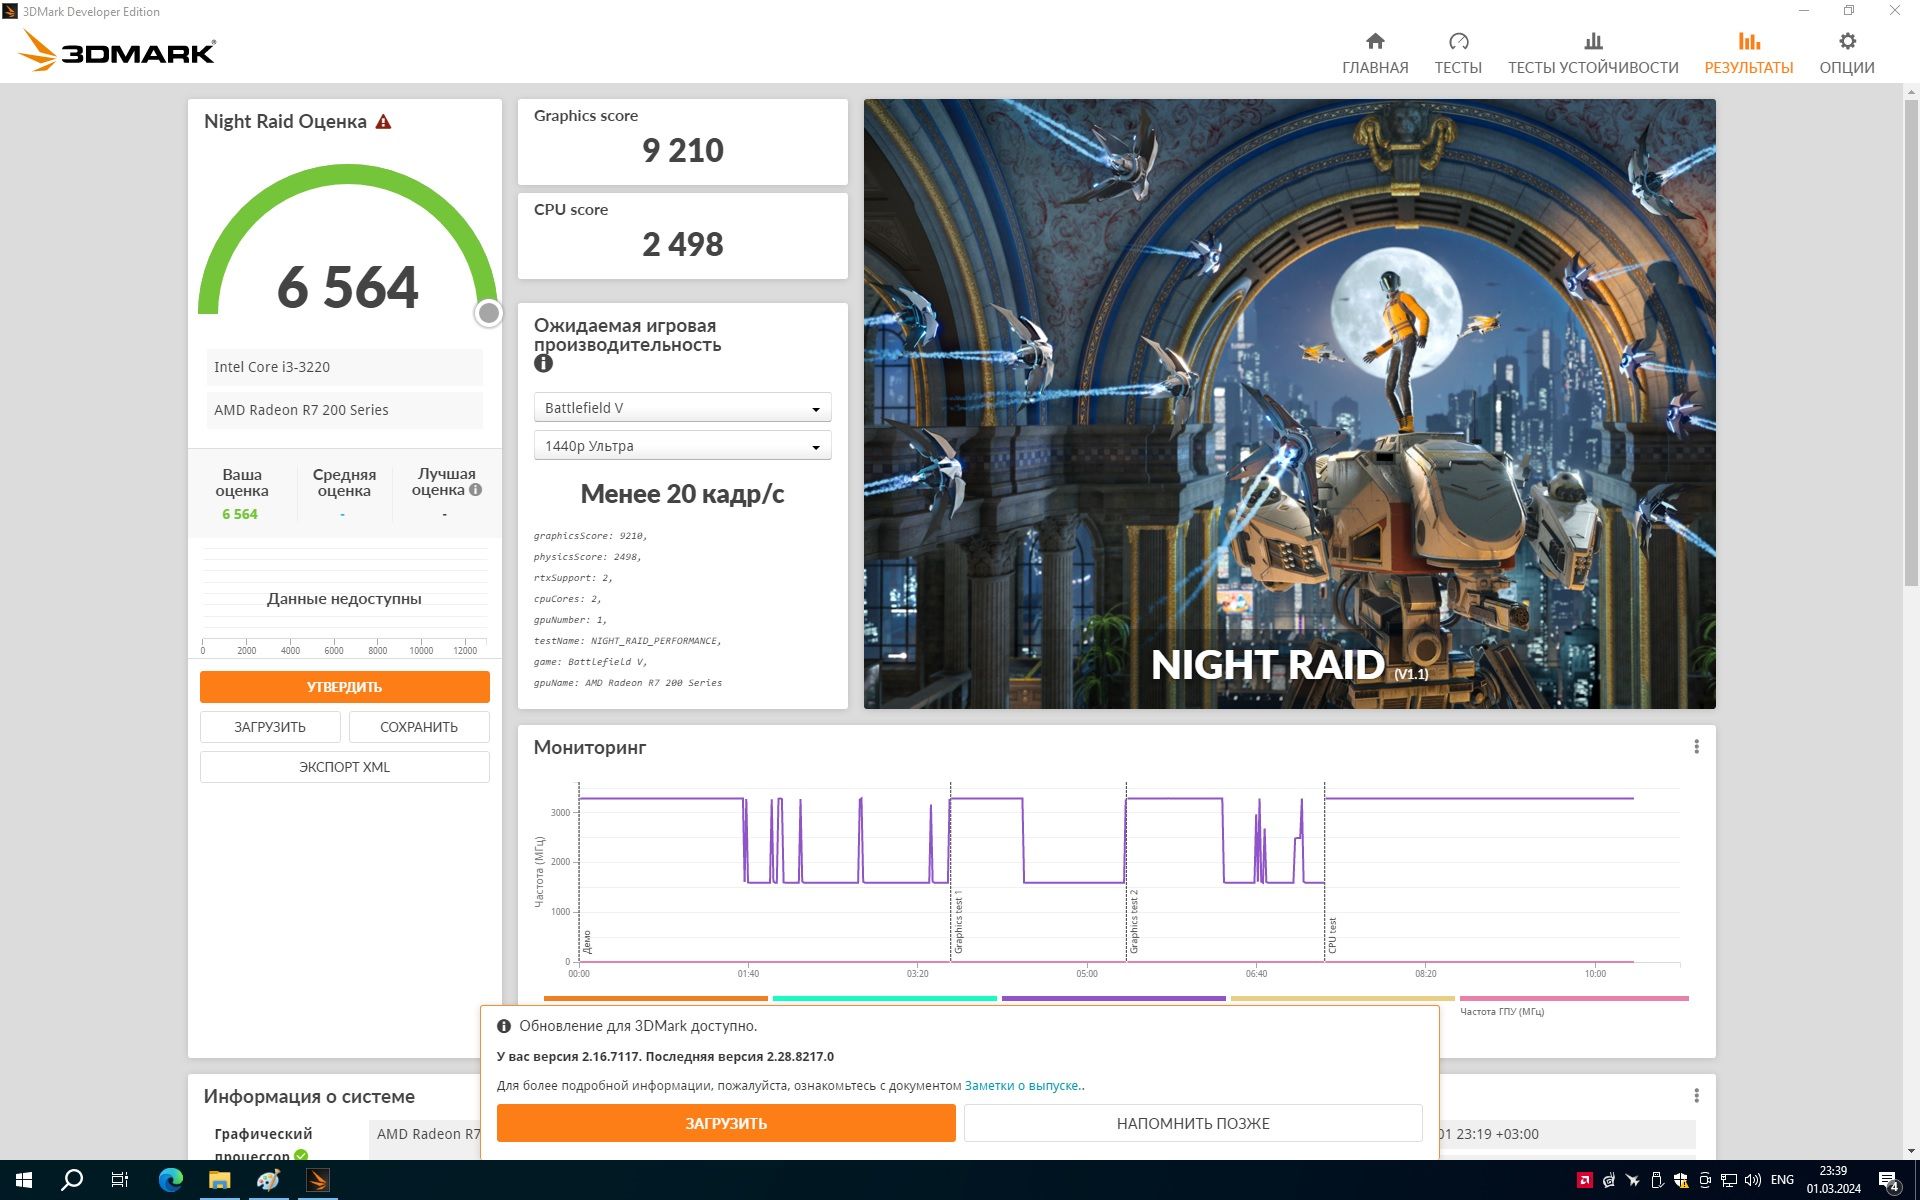Viewport: 1920px width, 1200px height.
Task: Click the info icon under Ожидаемая игровая производительность
Action: pyautogui.click(x=543, y=364)
